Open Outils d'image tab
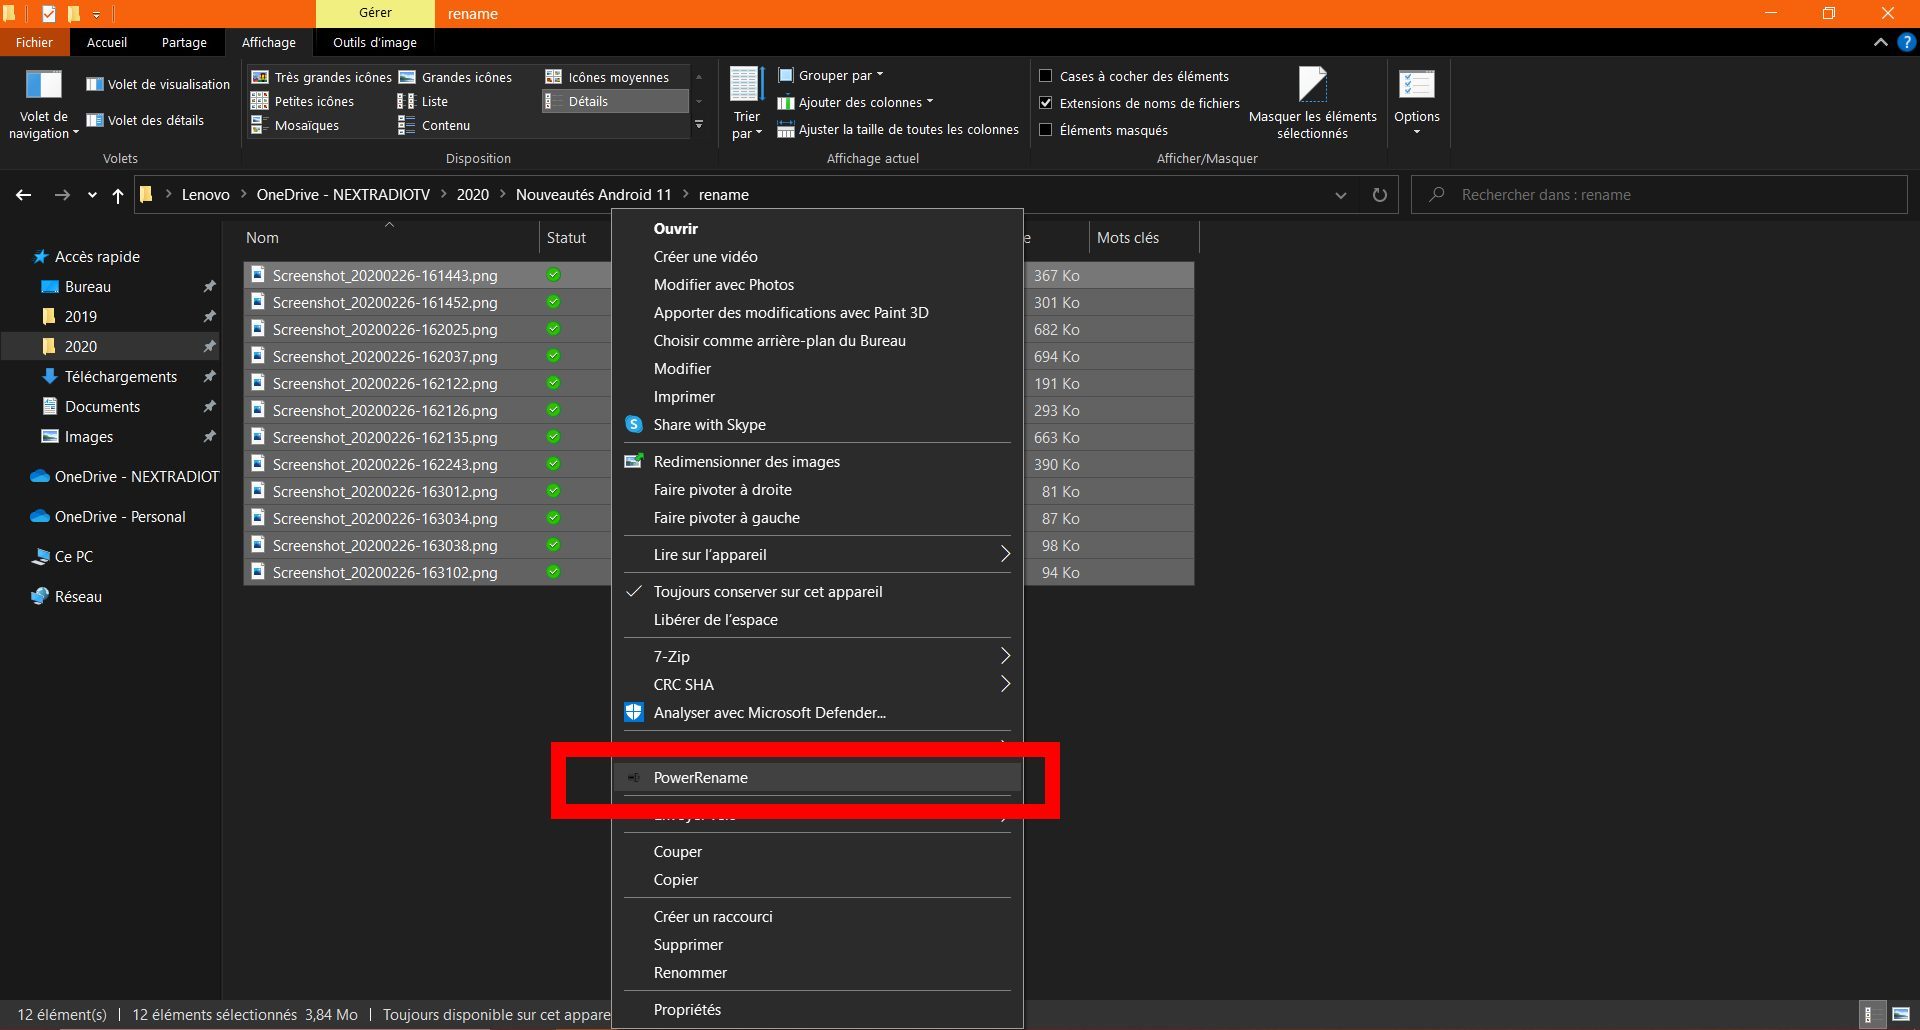The height and width of the screenshot is (1030, 1920). [x=375, y=42]
